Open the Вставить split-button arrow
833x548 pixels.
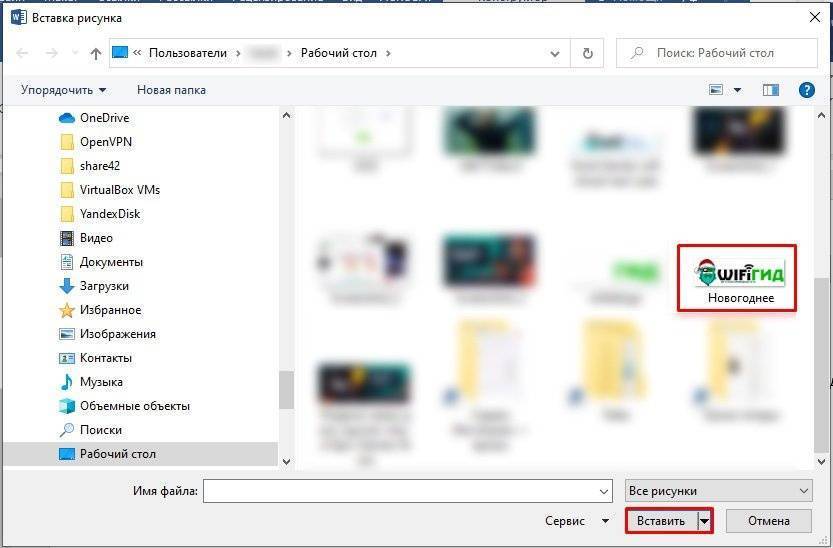tap(704, 521)
